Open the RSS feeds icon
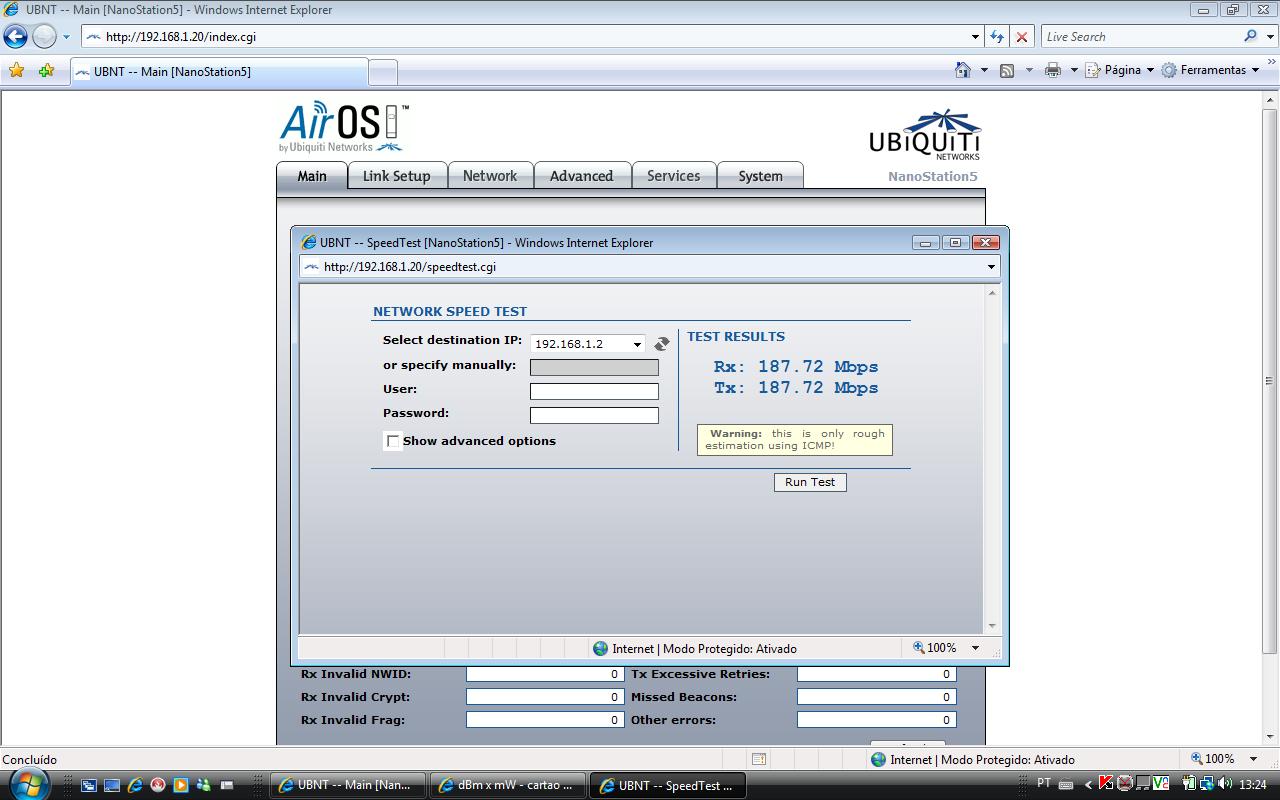This screenshot has width=1280, height=800. coord(1007,70)
